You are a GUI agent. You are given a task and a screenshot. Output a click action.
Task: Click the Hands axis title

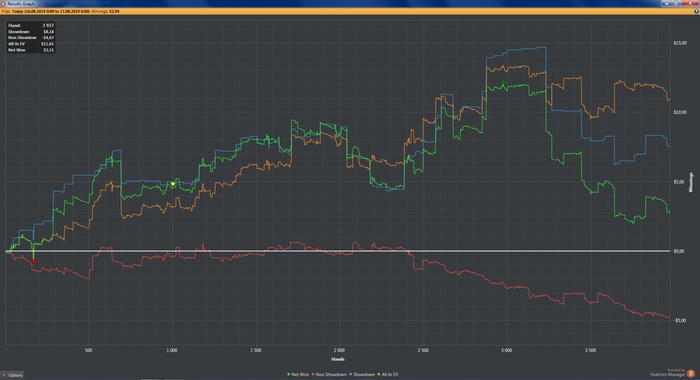pyautogui.click(x=338, y=359)
